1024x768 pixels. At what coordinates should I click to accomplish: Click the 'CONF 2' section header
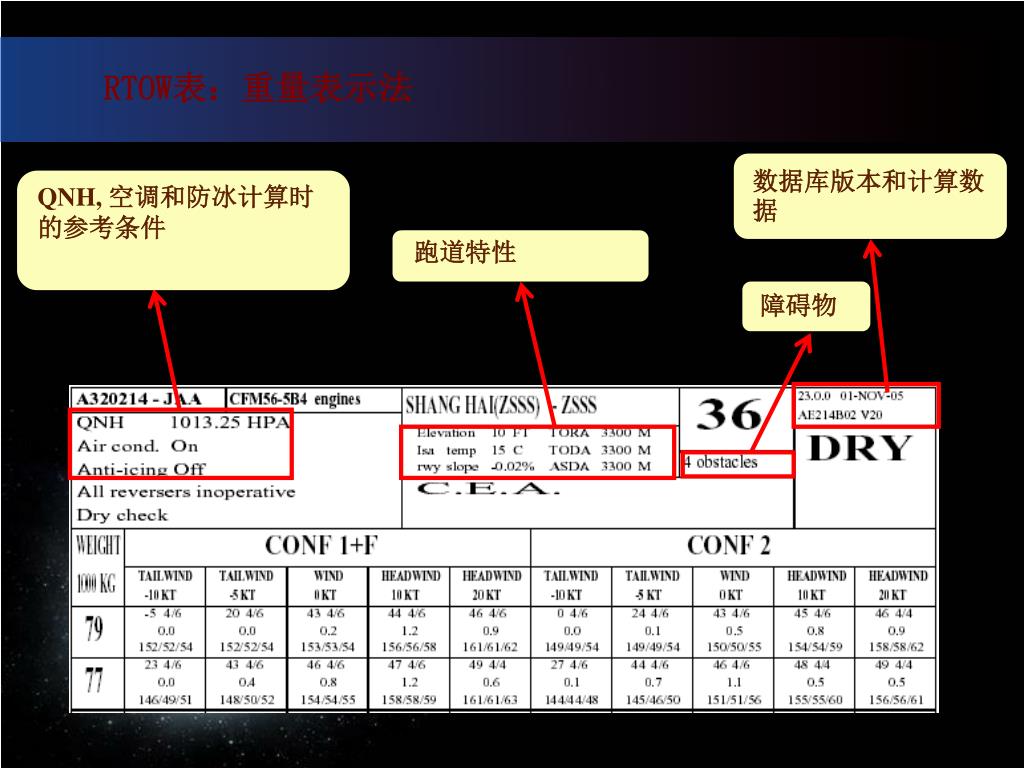point(728,545)
